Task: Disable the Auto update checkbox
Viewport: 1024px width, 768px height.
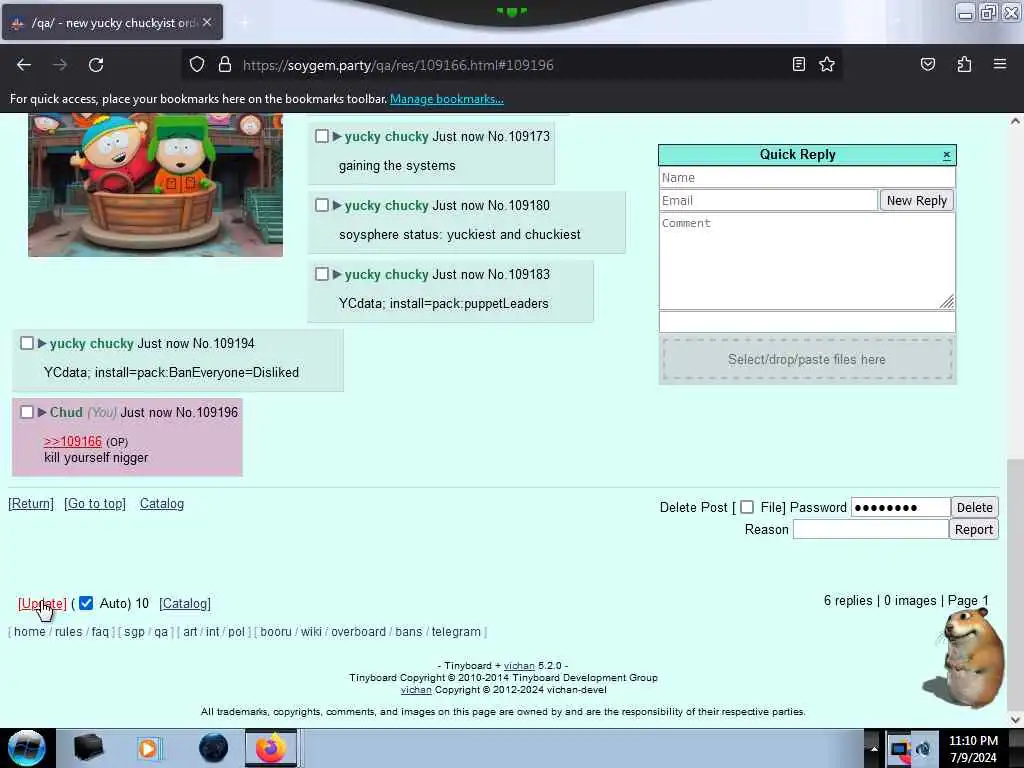Action: (86, 603)
